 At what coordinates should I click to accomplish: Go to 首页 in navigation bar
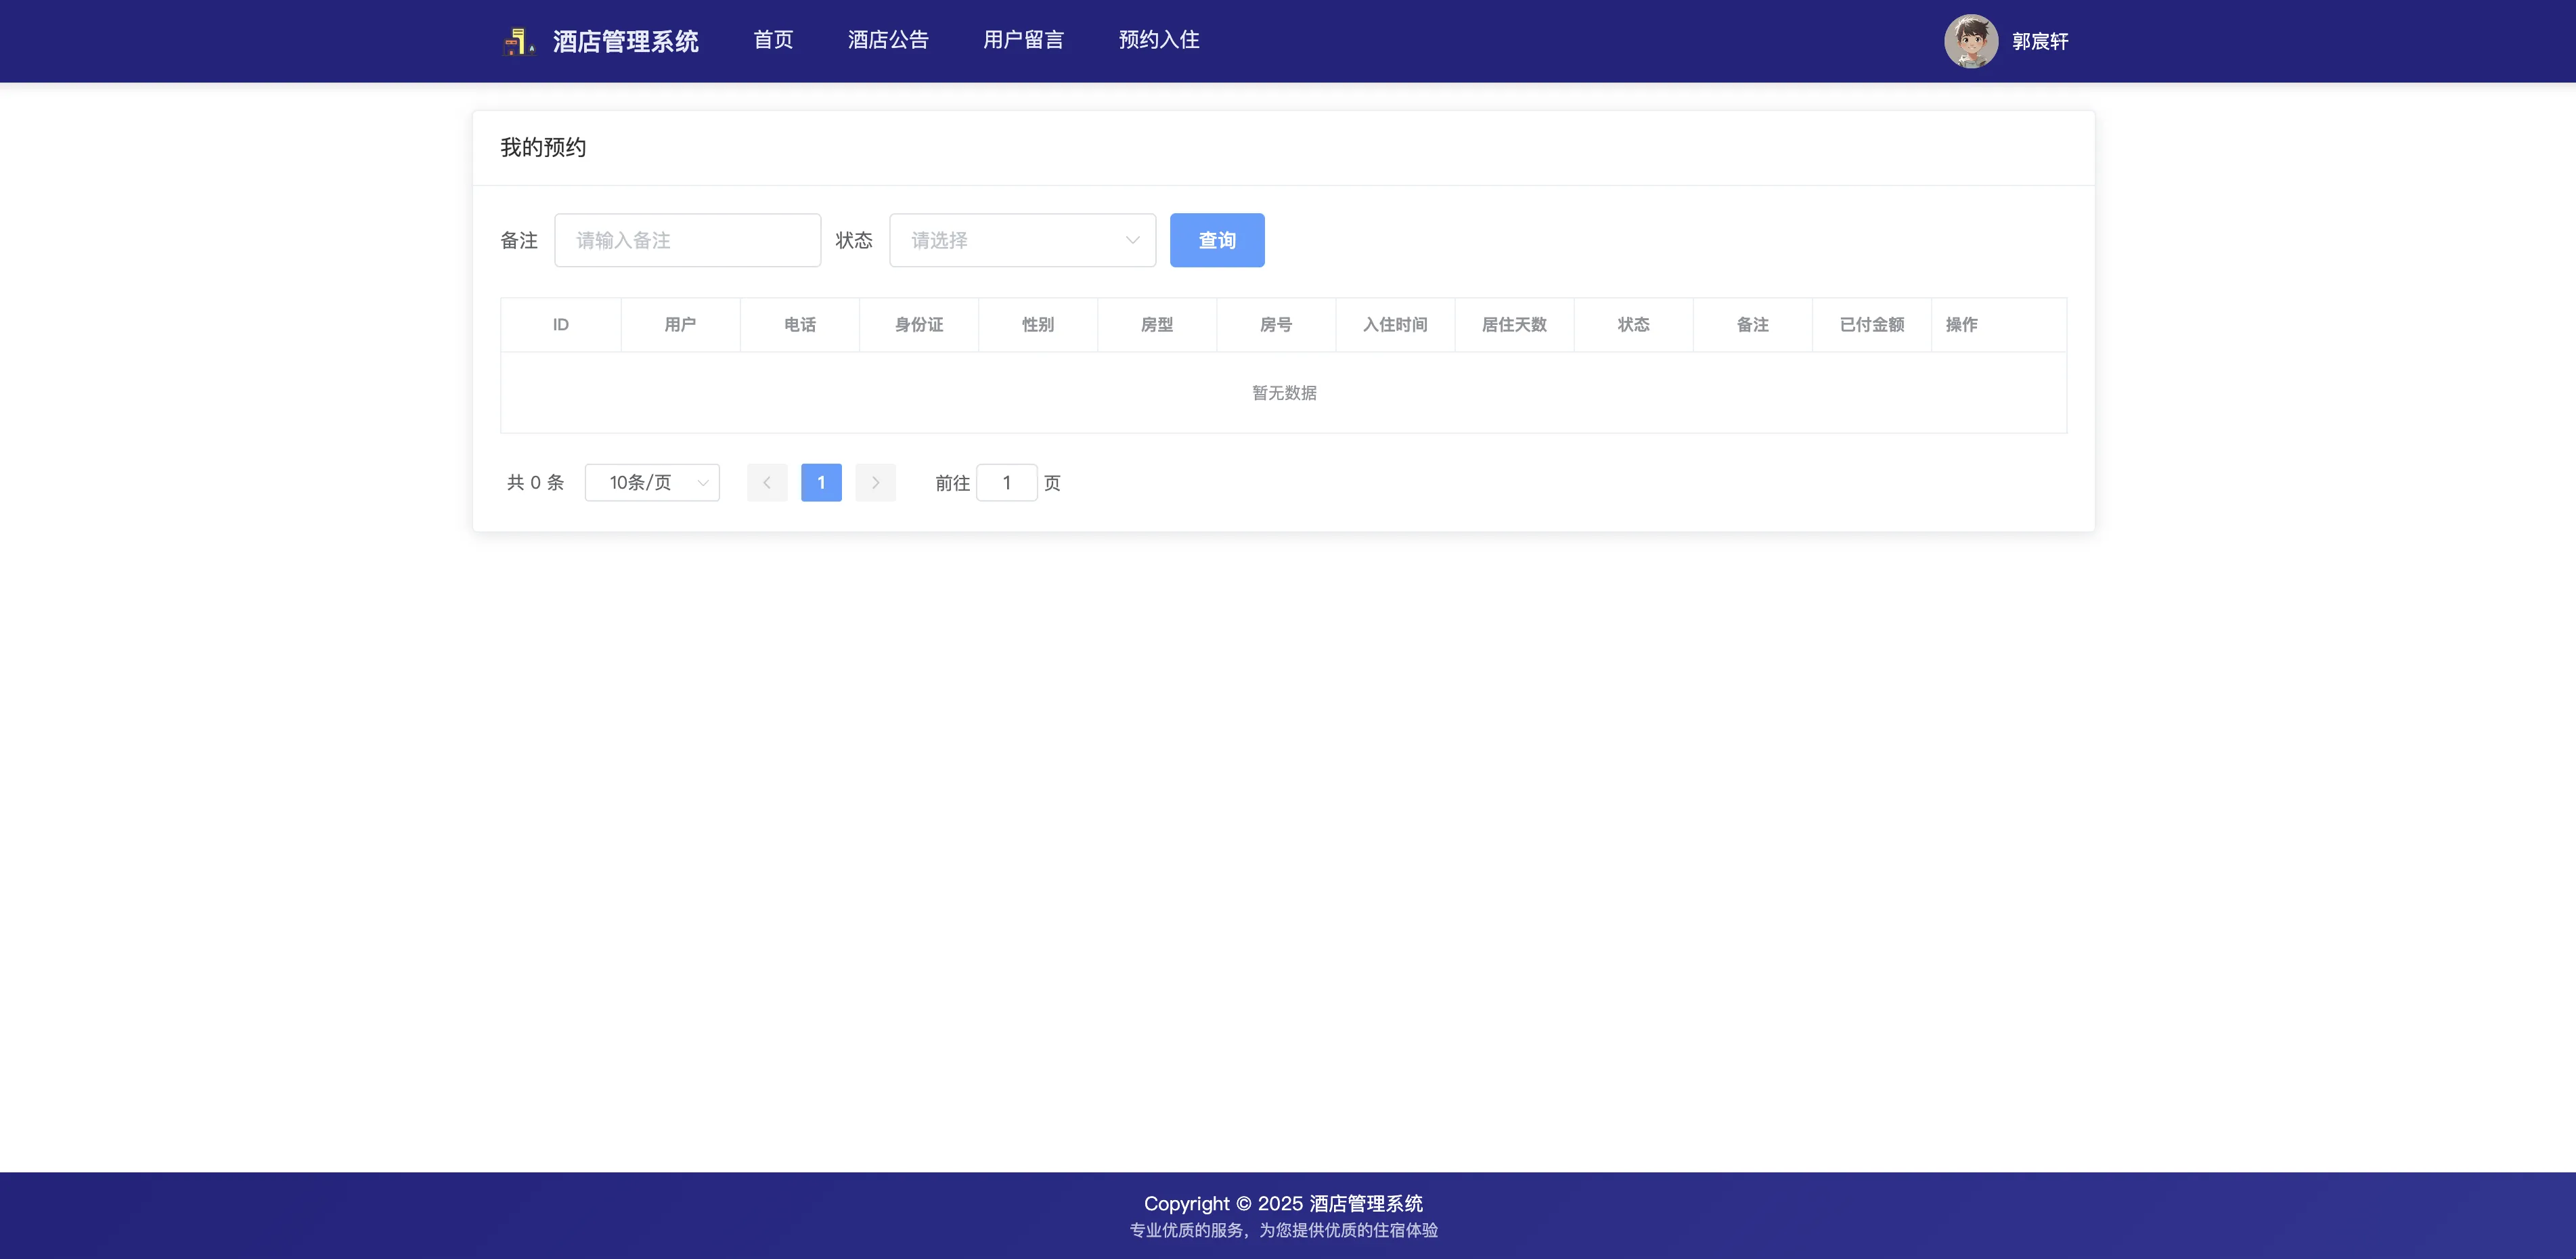pos(773,40)
